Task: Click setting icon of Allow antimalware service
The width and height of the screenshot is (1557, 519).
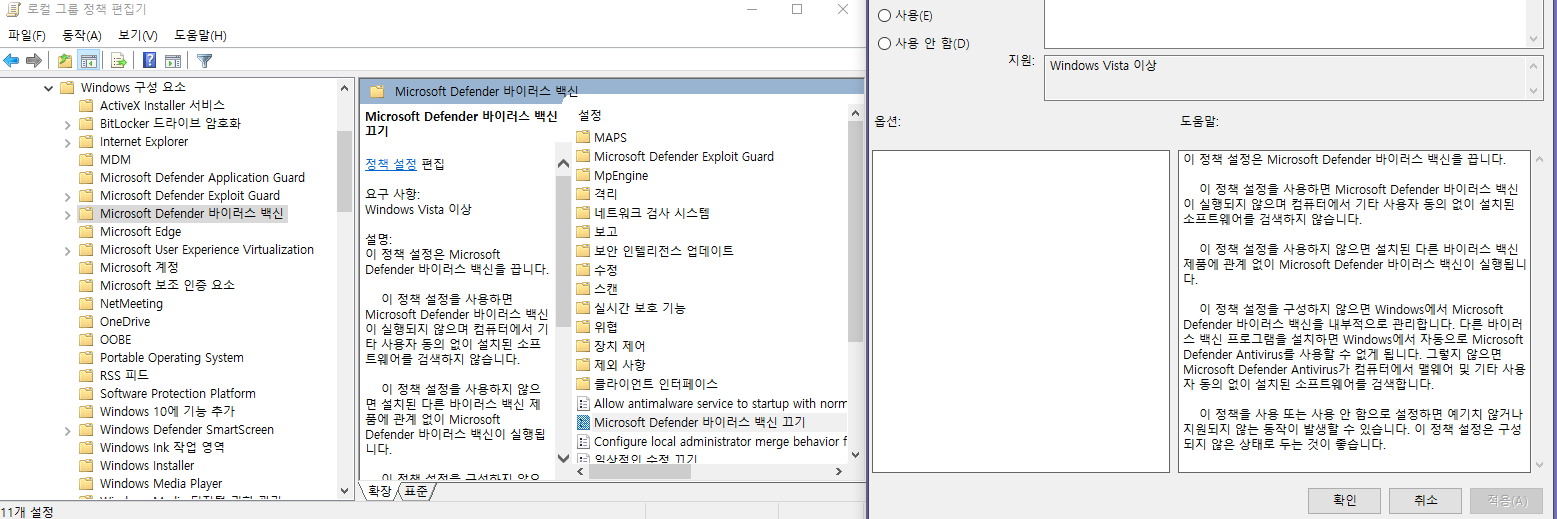Action: [584, 403]
